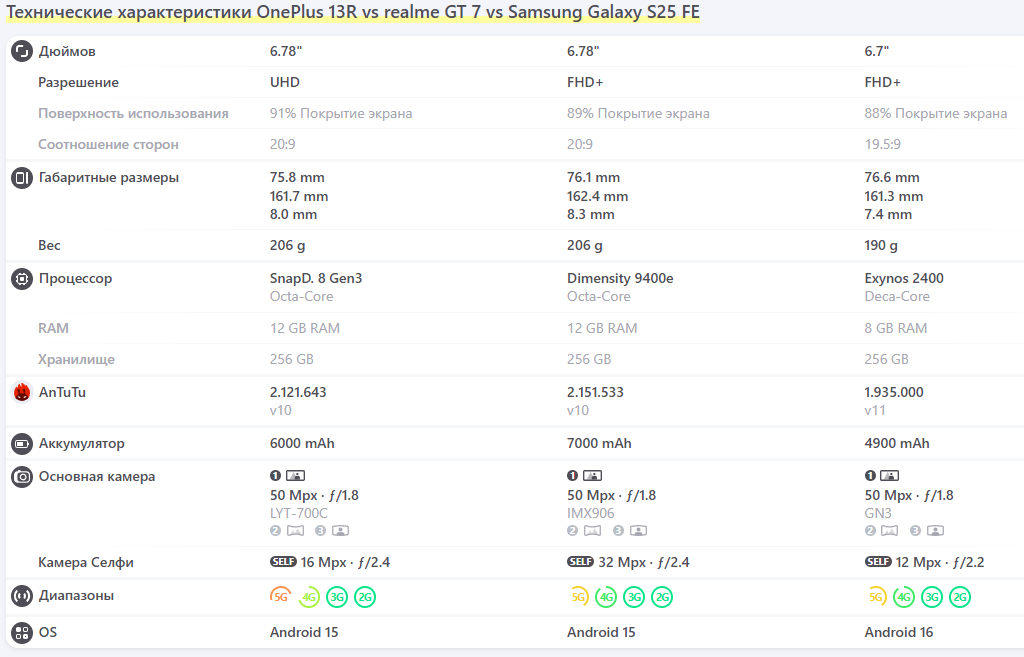This screenshot has height=657, width=1024.
Task: Click the 5G badge for Galaxy S25 FE
Action: 876,596
